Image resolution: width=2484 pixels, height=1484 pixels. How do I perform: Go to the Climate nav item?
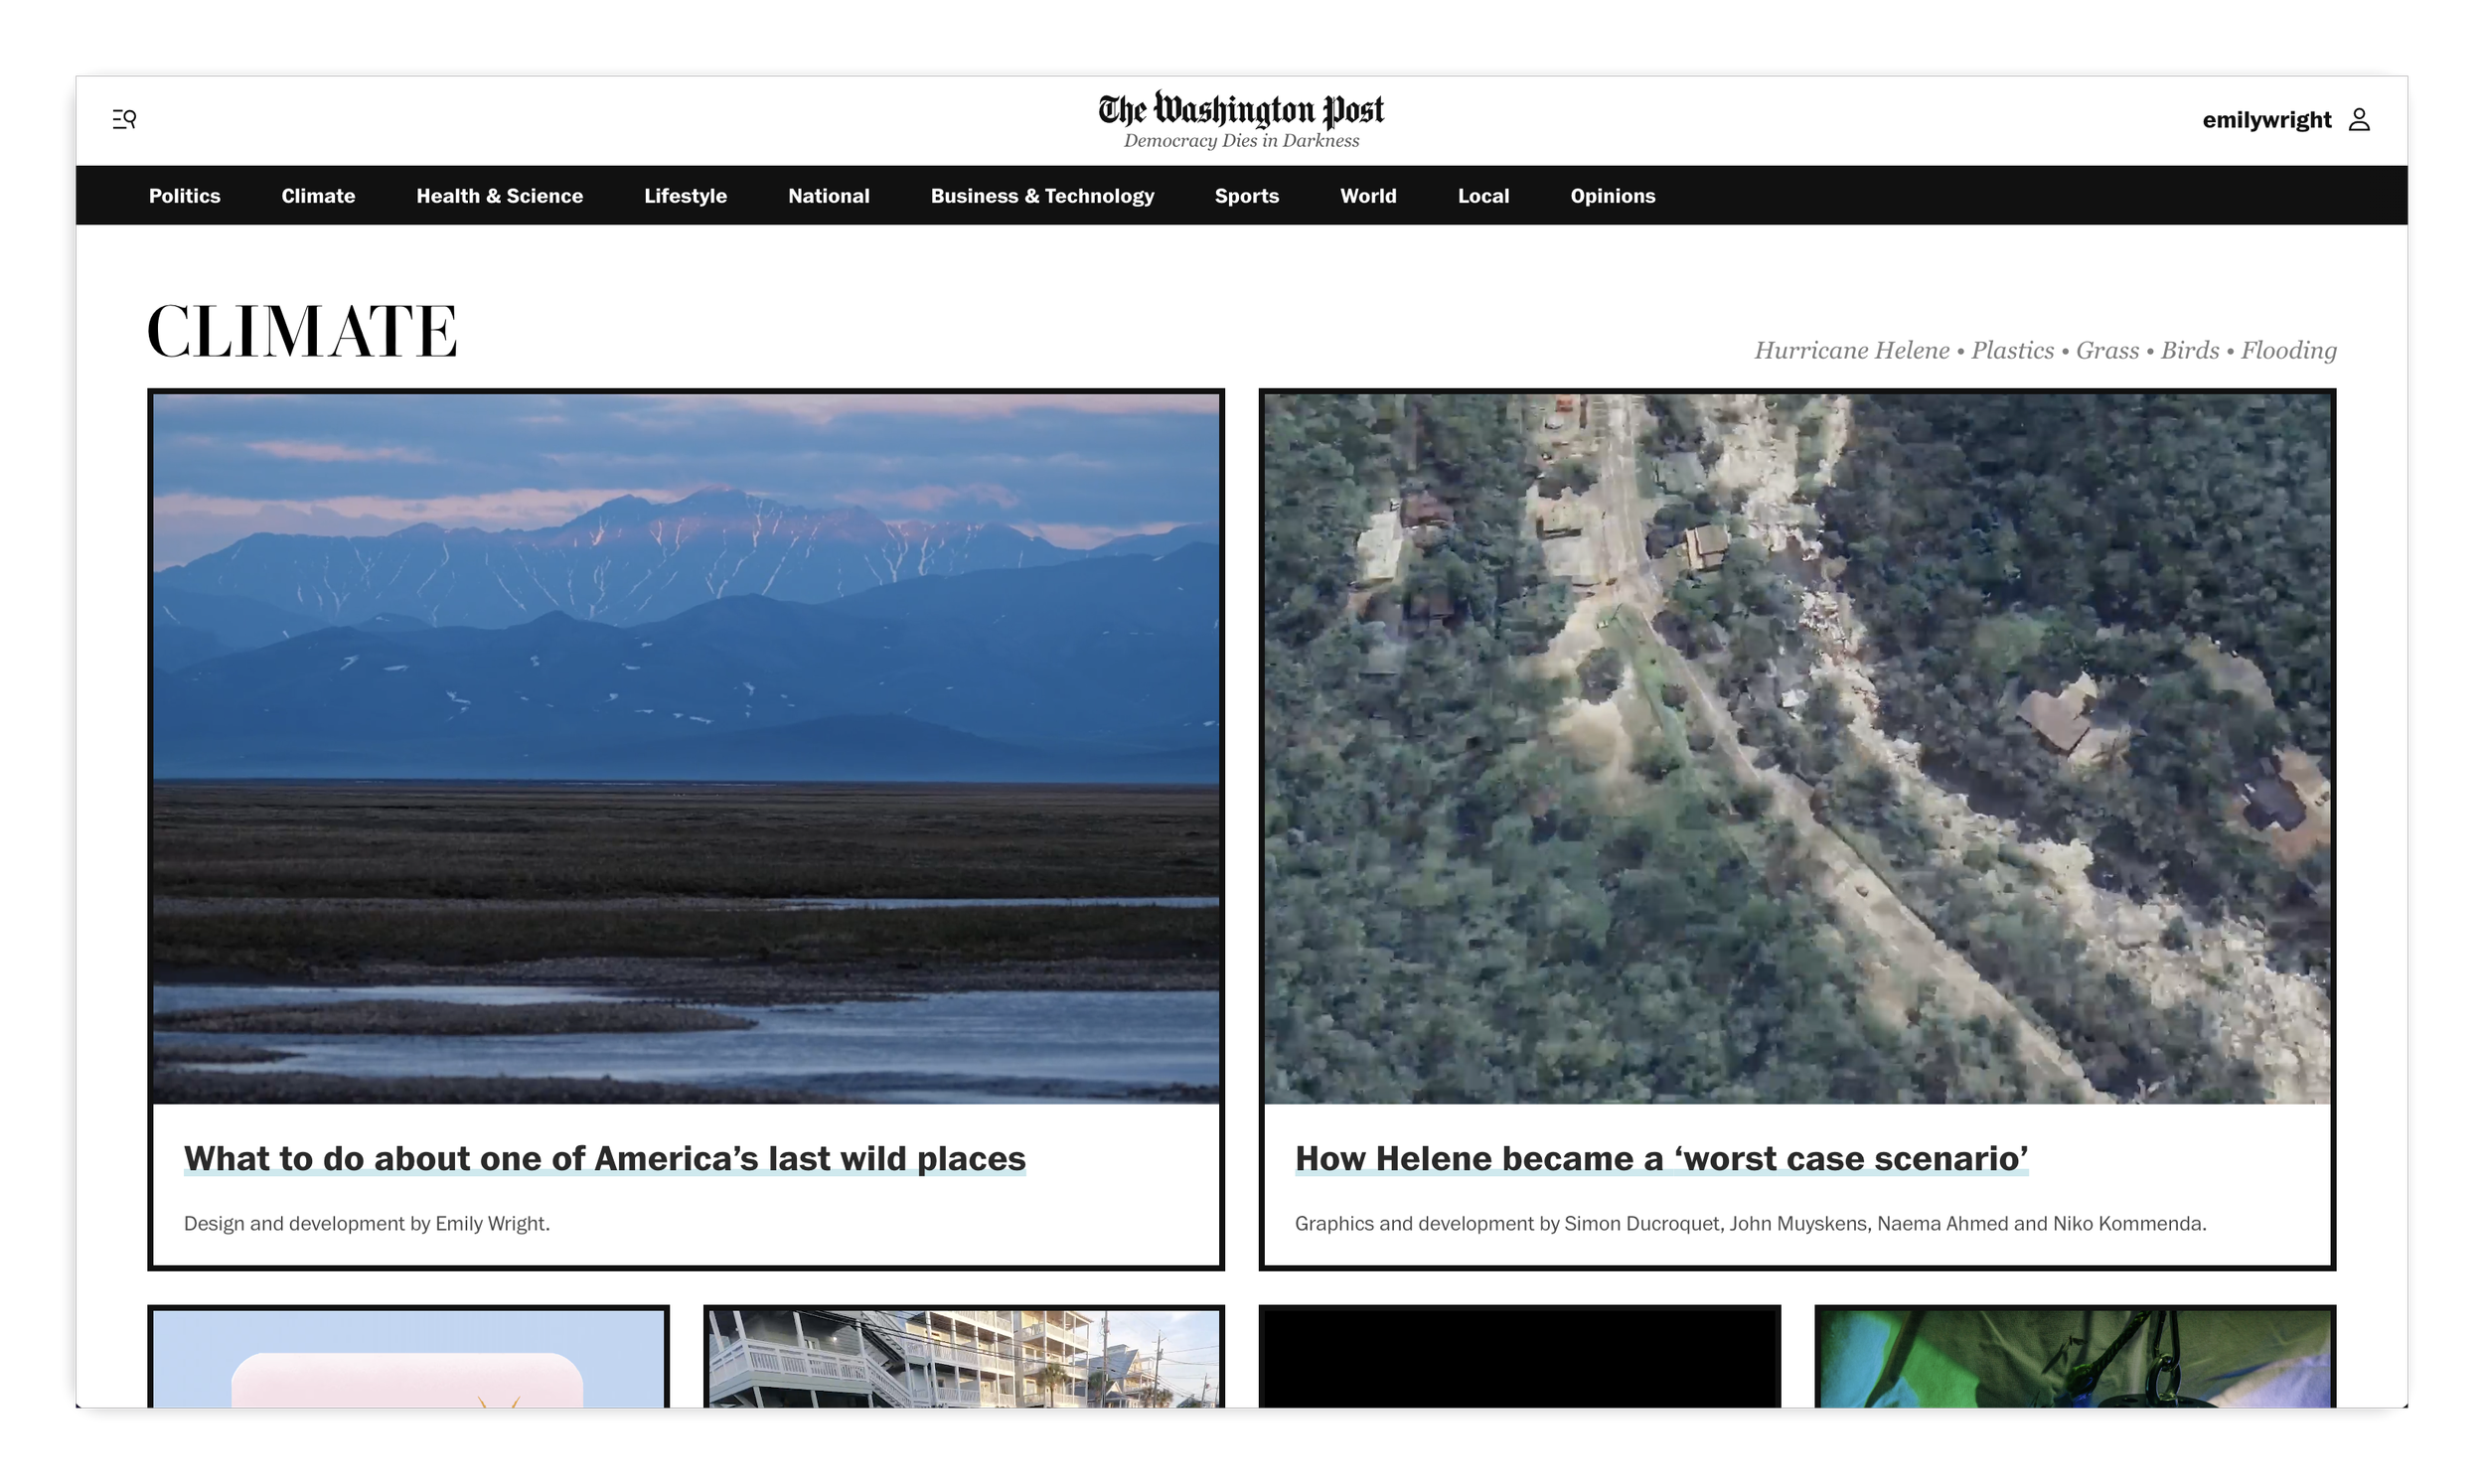[318, 196]
